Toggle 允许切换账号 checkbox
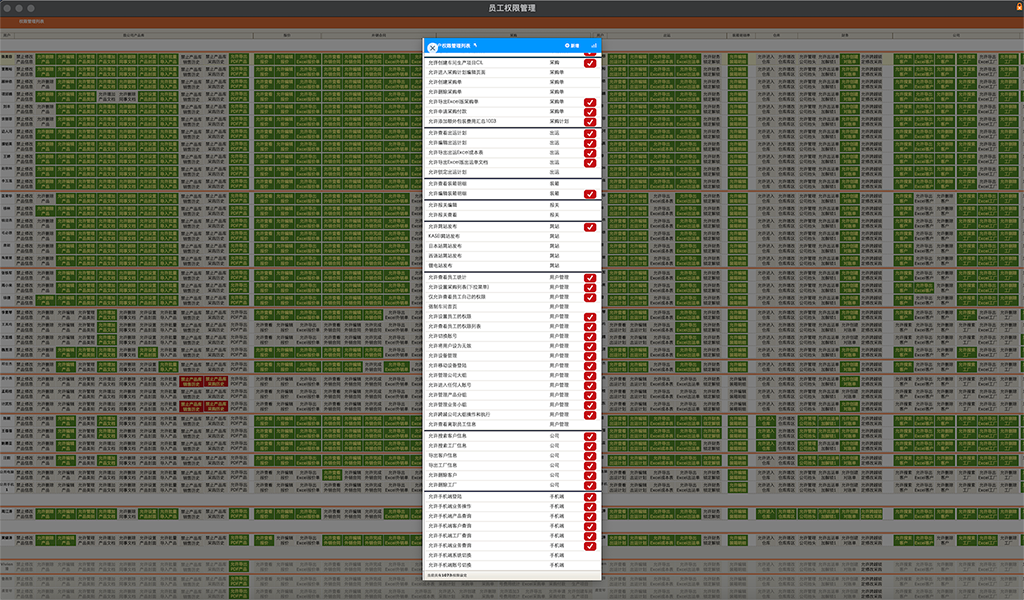 click(x=590, y=336)
